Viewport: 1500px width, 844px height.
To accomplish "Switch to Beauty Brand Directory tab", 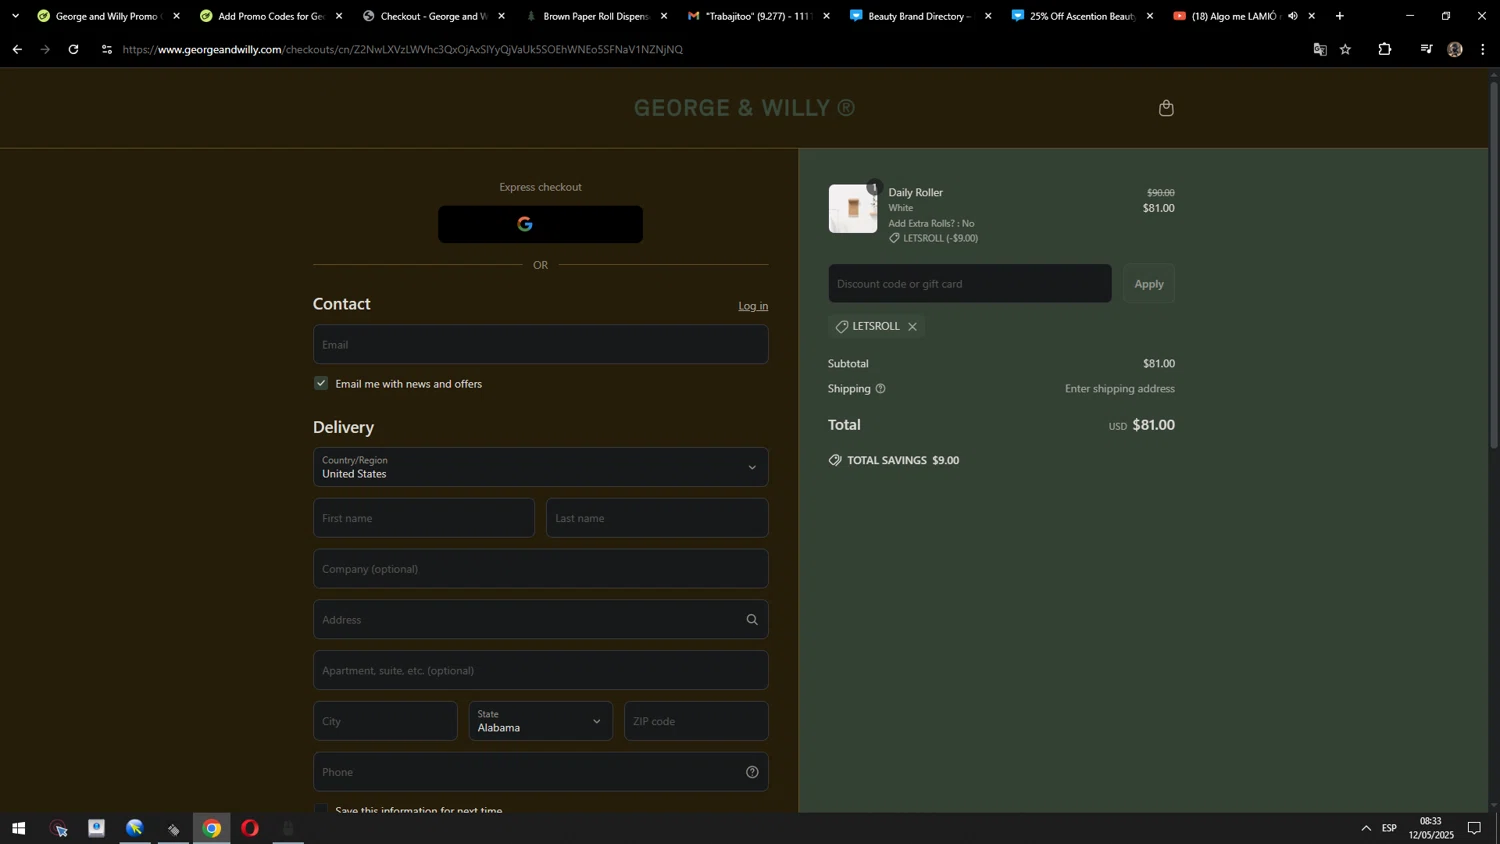I will [919, 16].
